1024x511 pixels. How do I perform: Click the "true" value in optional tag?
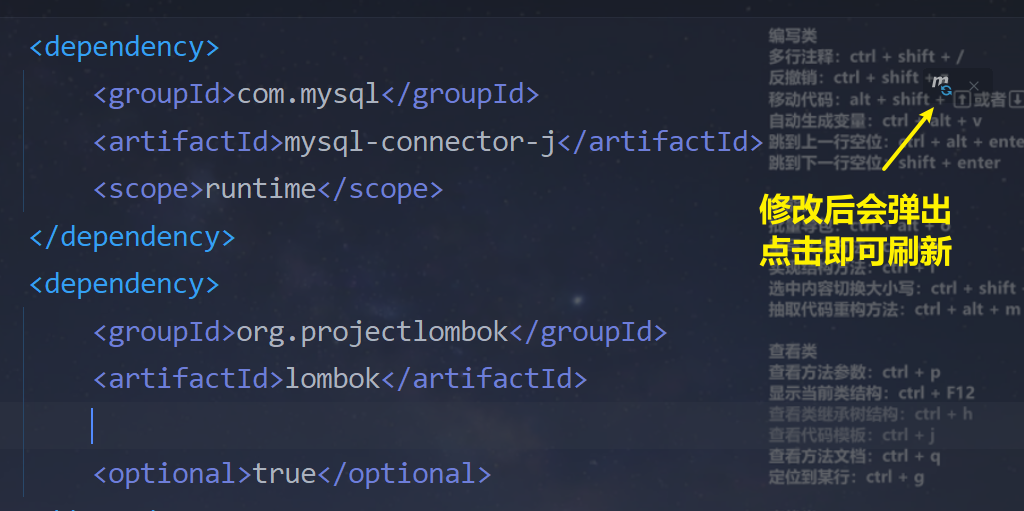coord(284,473)
